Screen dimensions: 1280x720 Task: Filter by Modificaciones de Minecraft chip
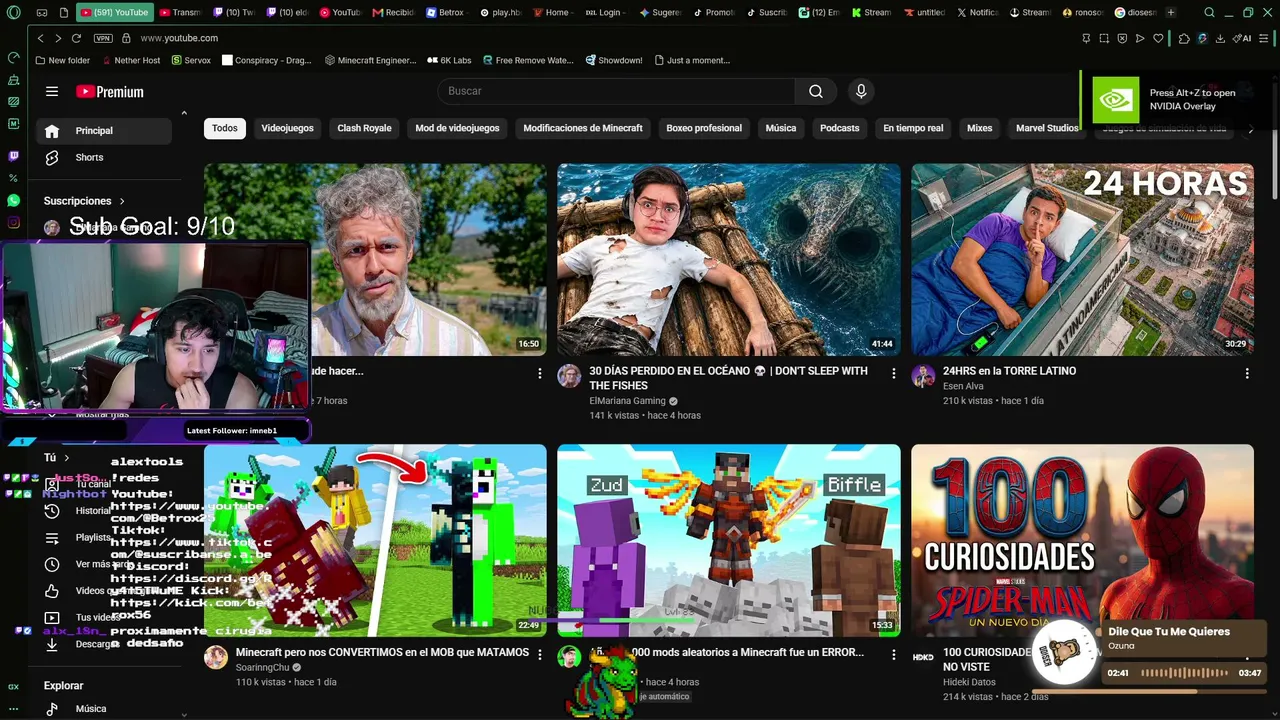pyautogui.click(x=583, y=128)
